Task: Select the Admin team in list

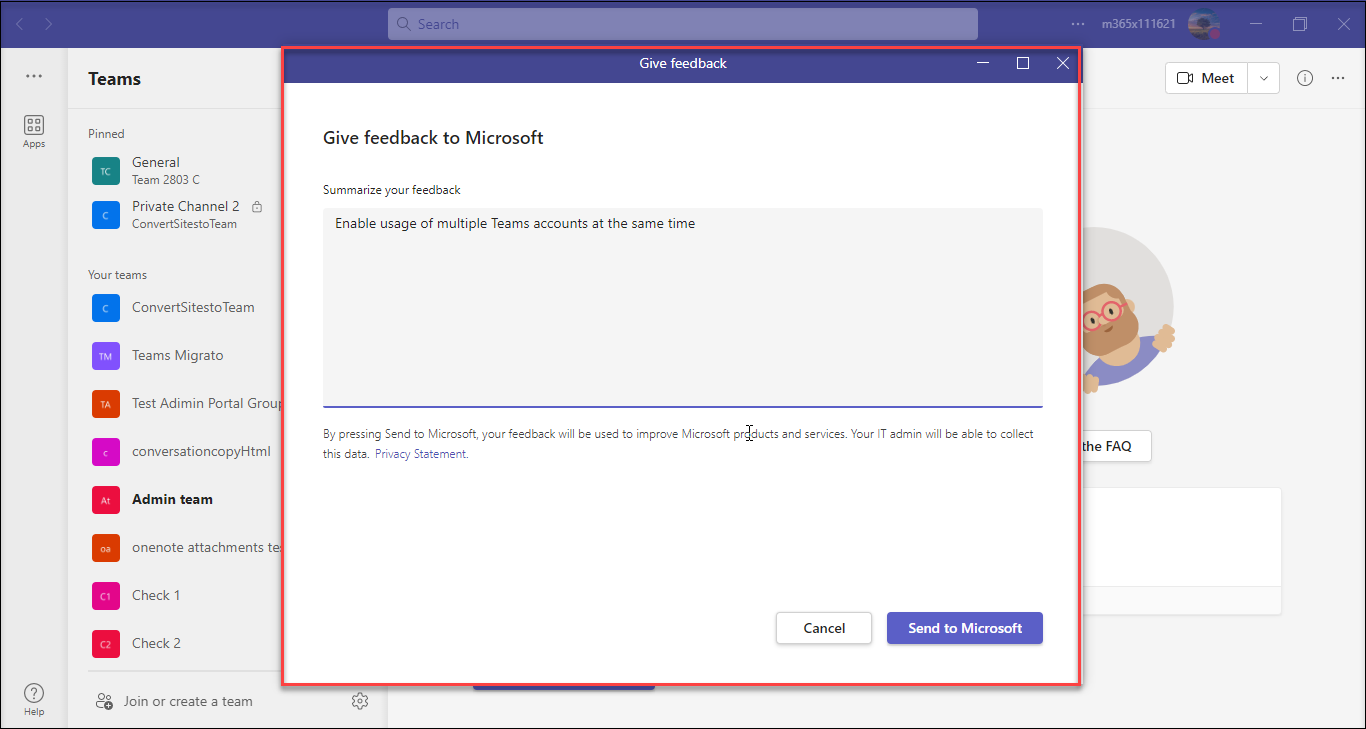Action: click(172, 499)
